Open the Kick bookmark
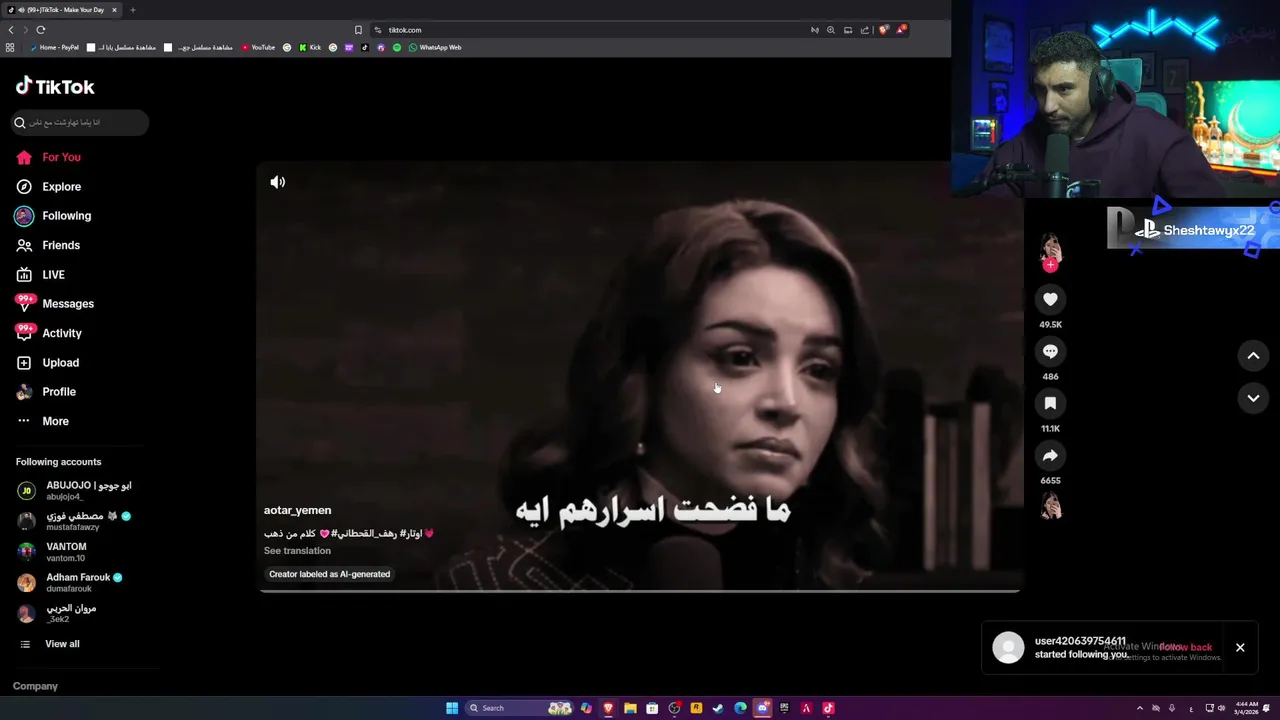The width and height of the screenshot is (1280, 720). (x=310, y=47)
